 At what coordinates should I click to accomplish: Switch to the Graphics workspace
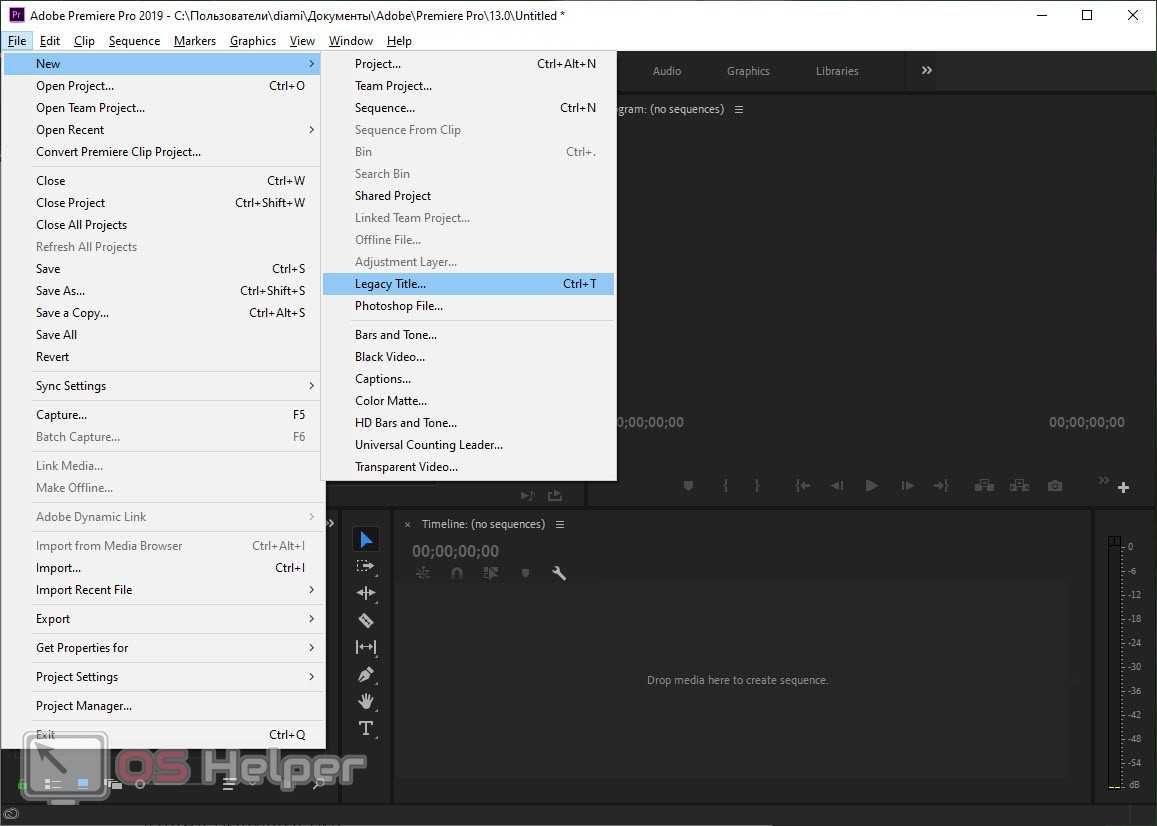(x=748, y=71)
